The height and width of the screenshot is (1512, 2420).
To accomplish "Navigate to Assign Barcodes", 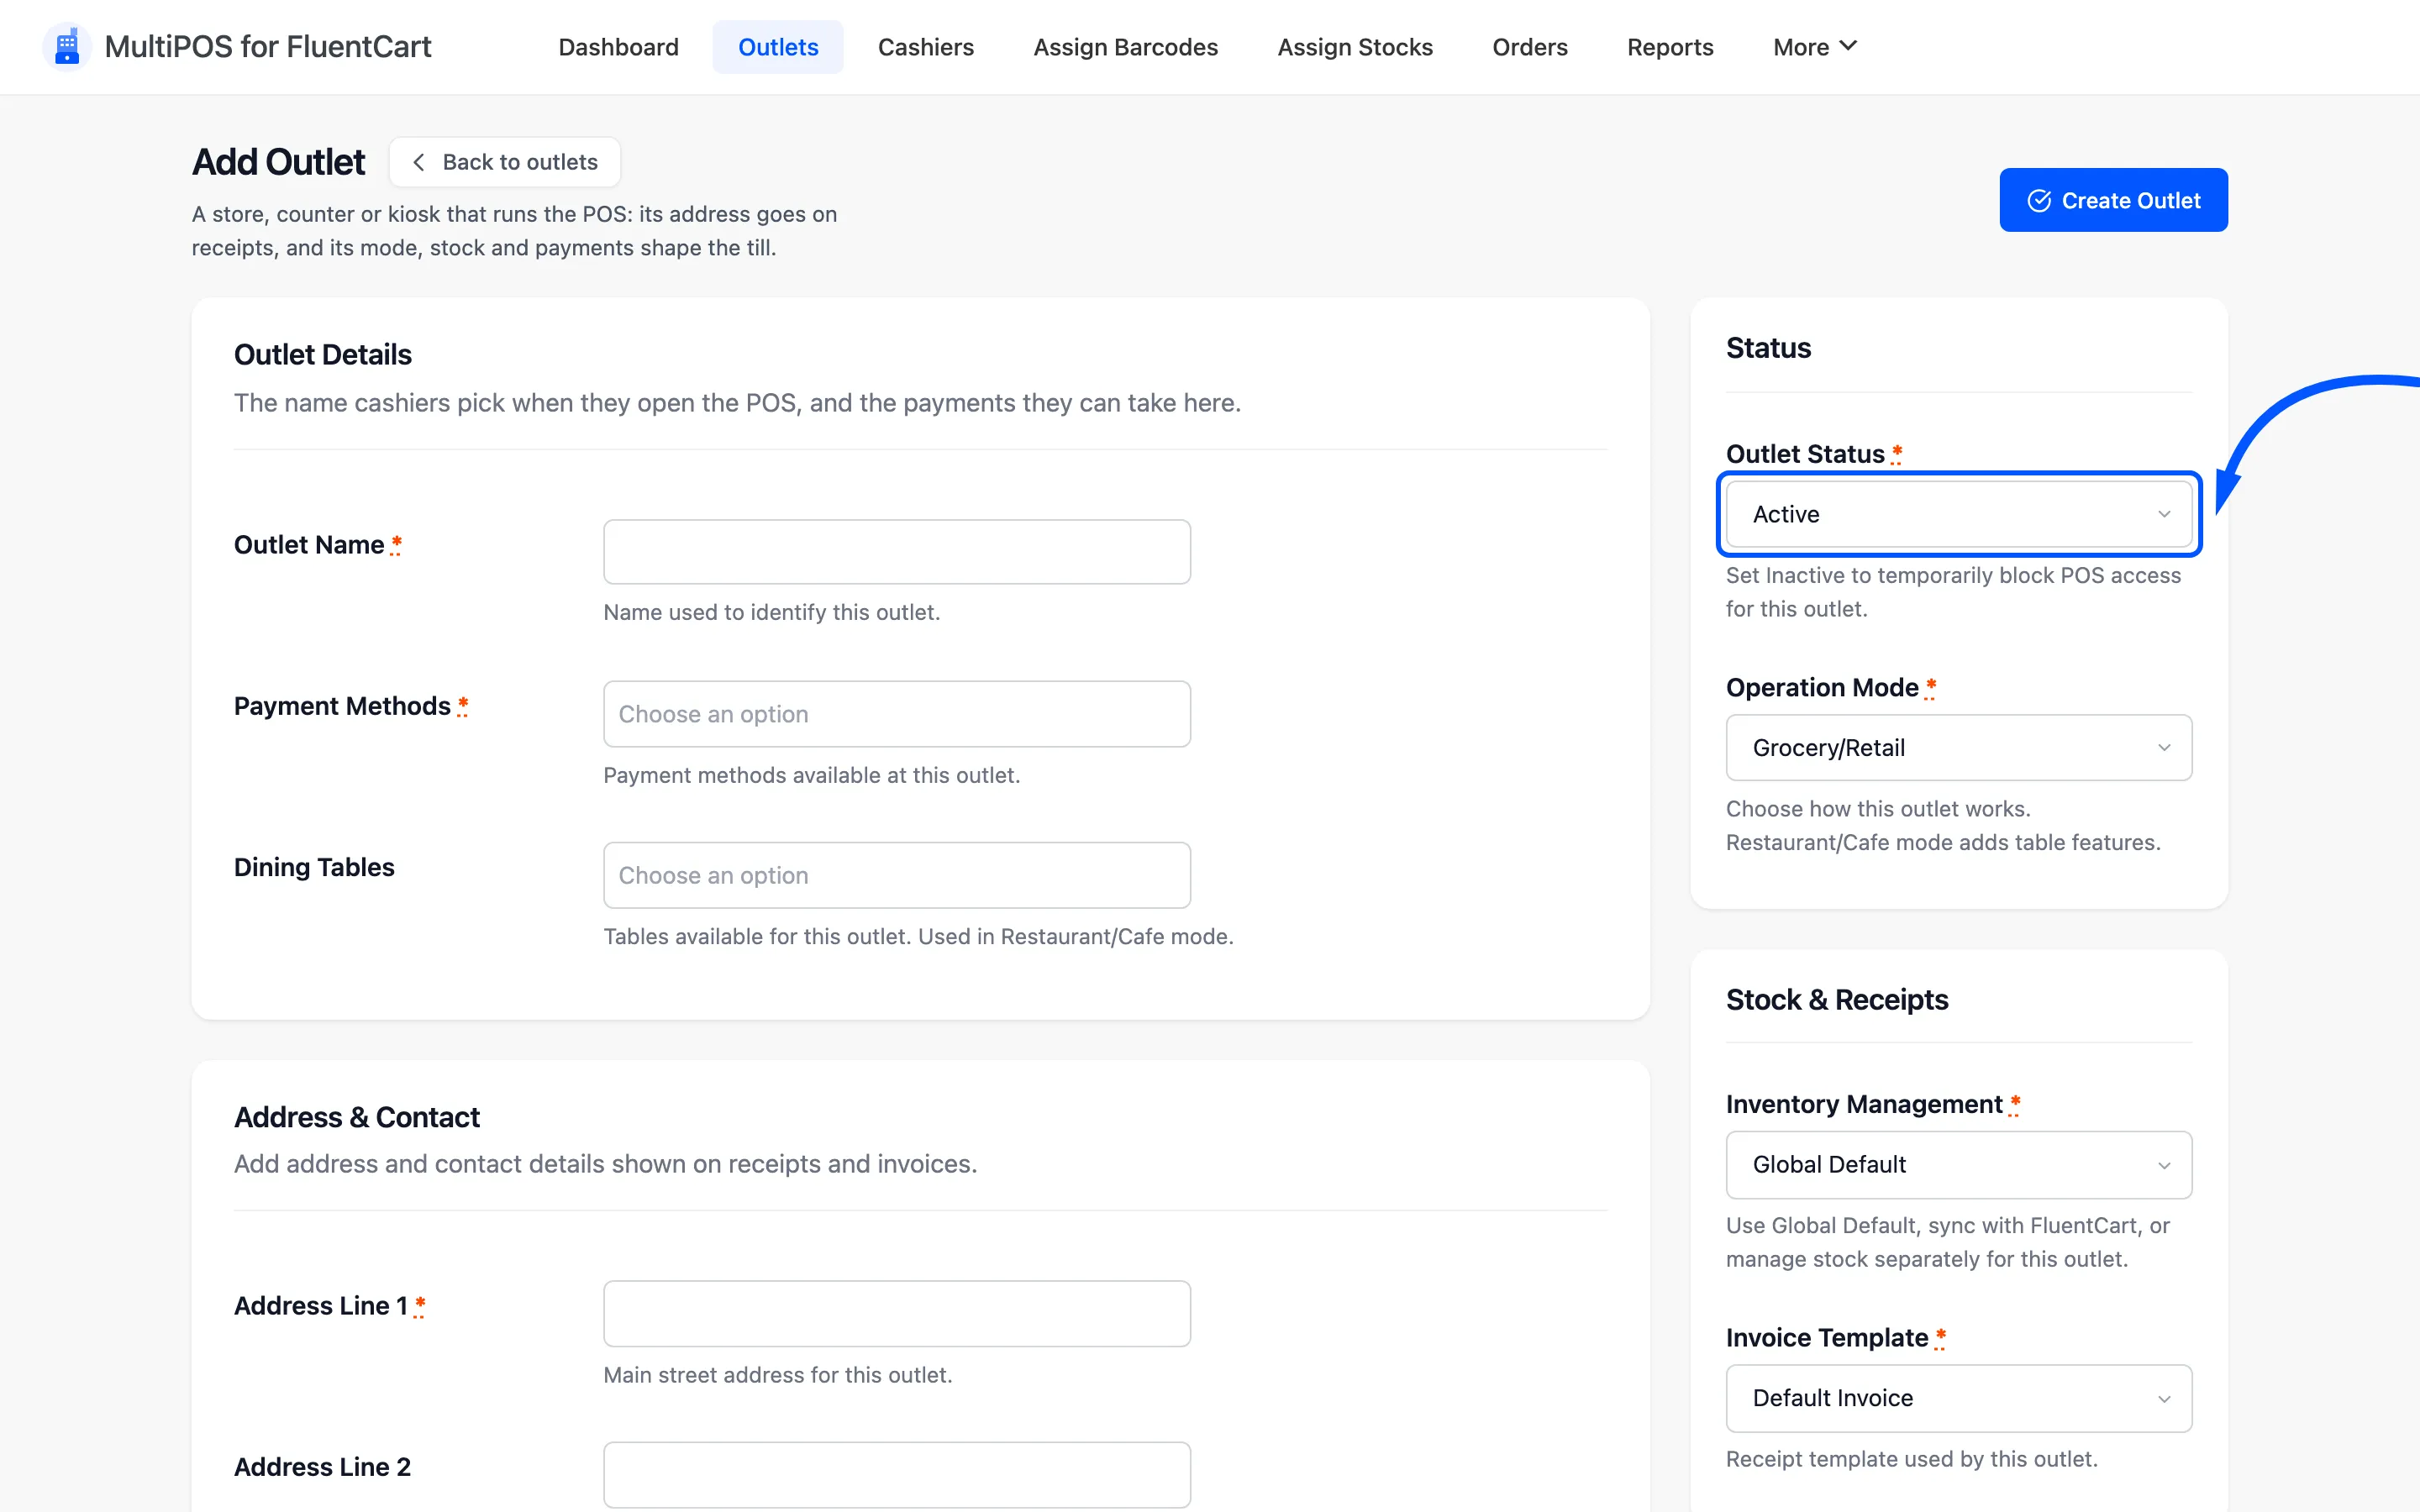I will click(x=1125, y=47).
